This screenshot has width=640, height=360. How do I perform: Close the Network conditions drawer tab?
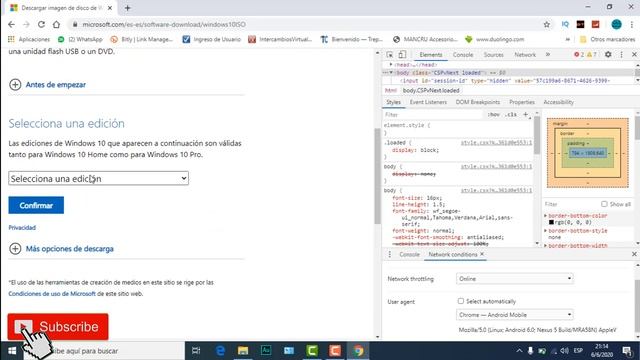482,254
